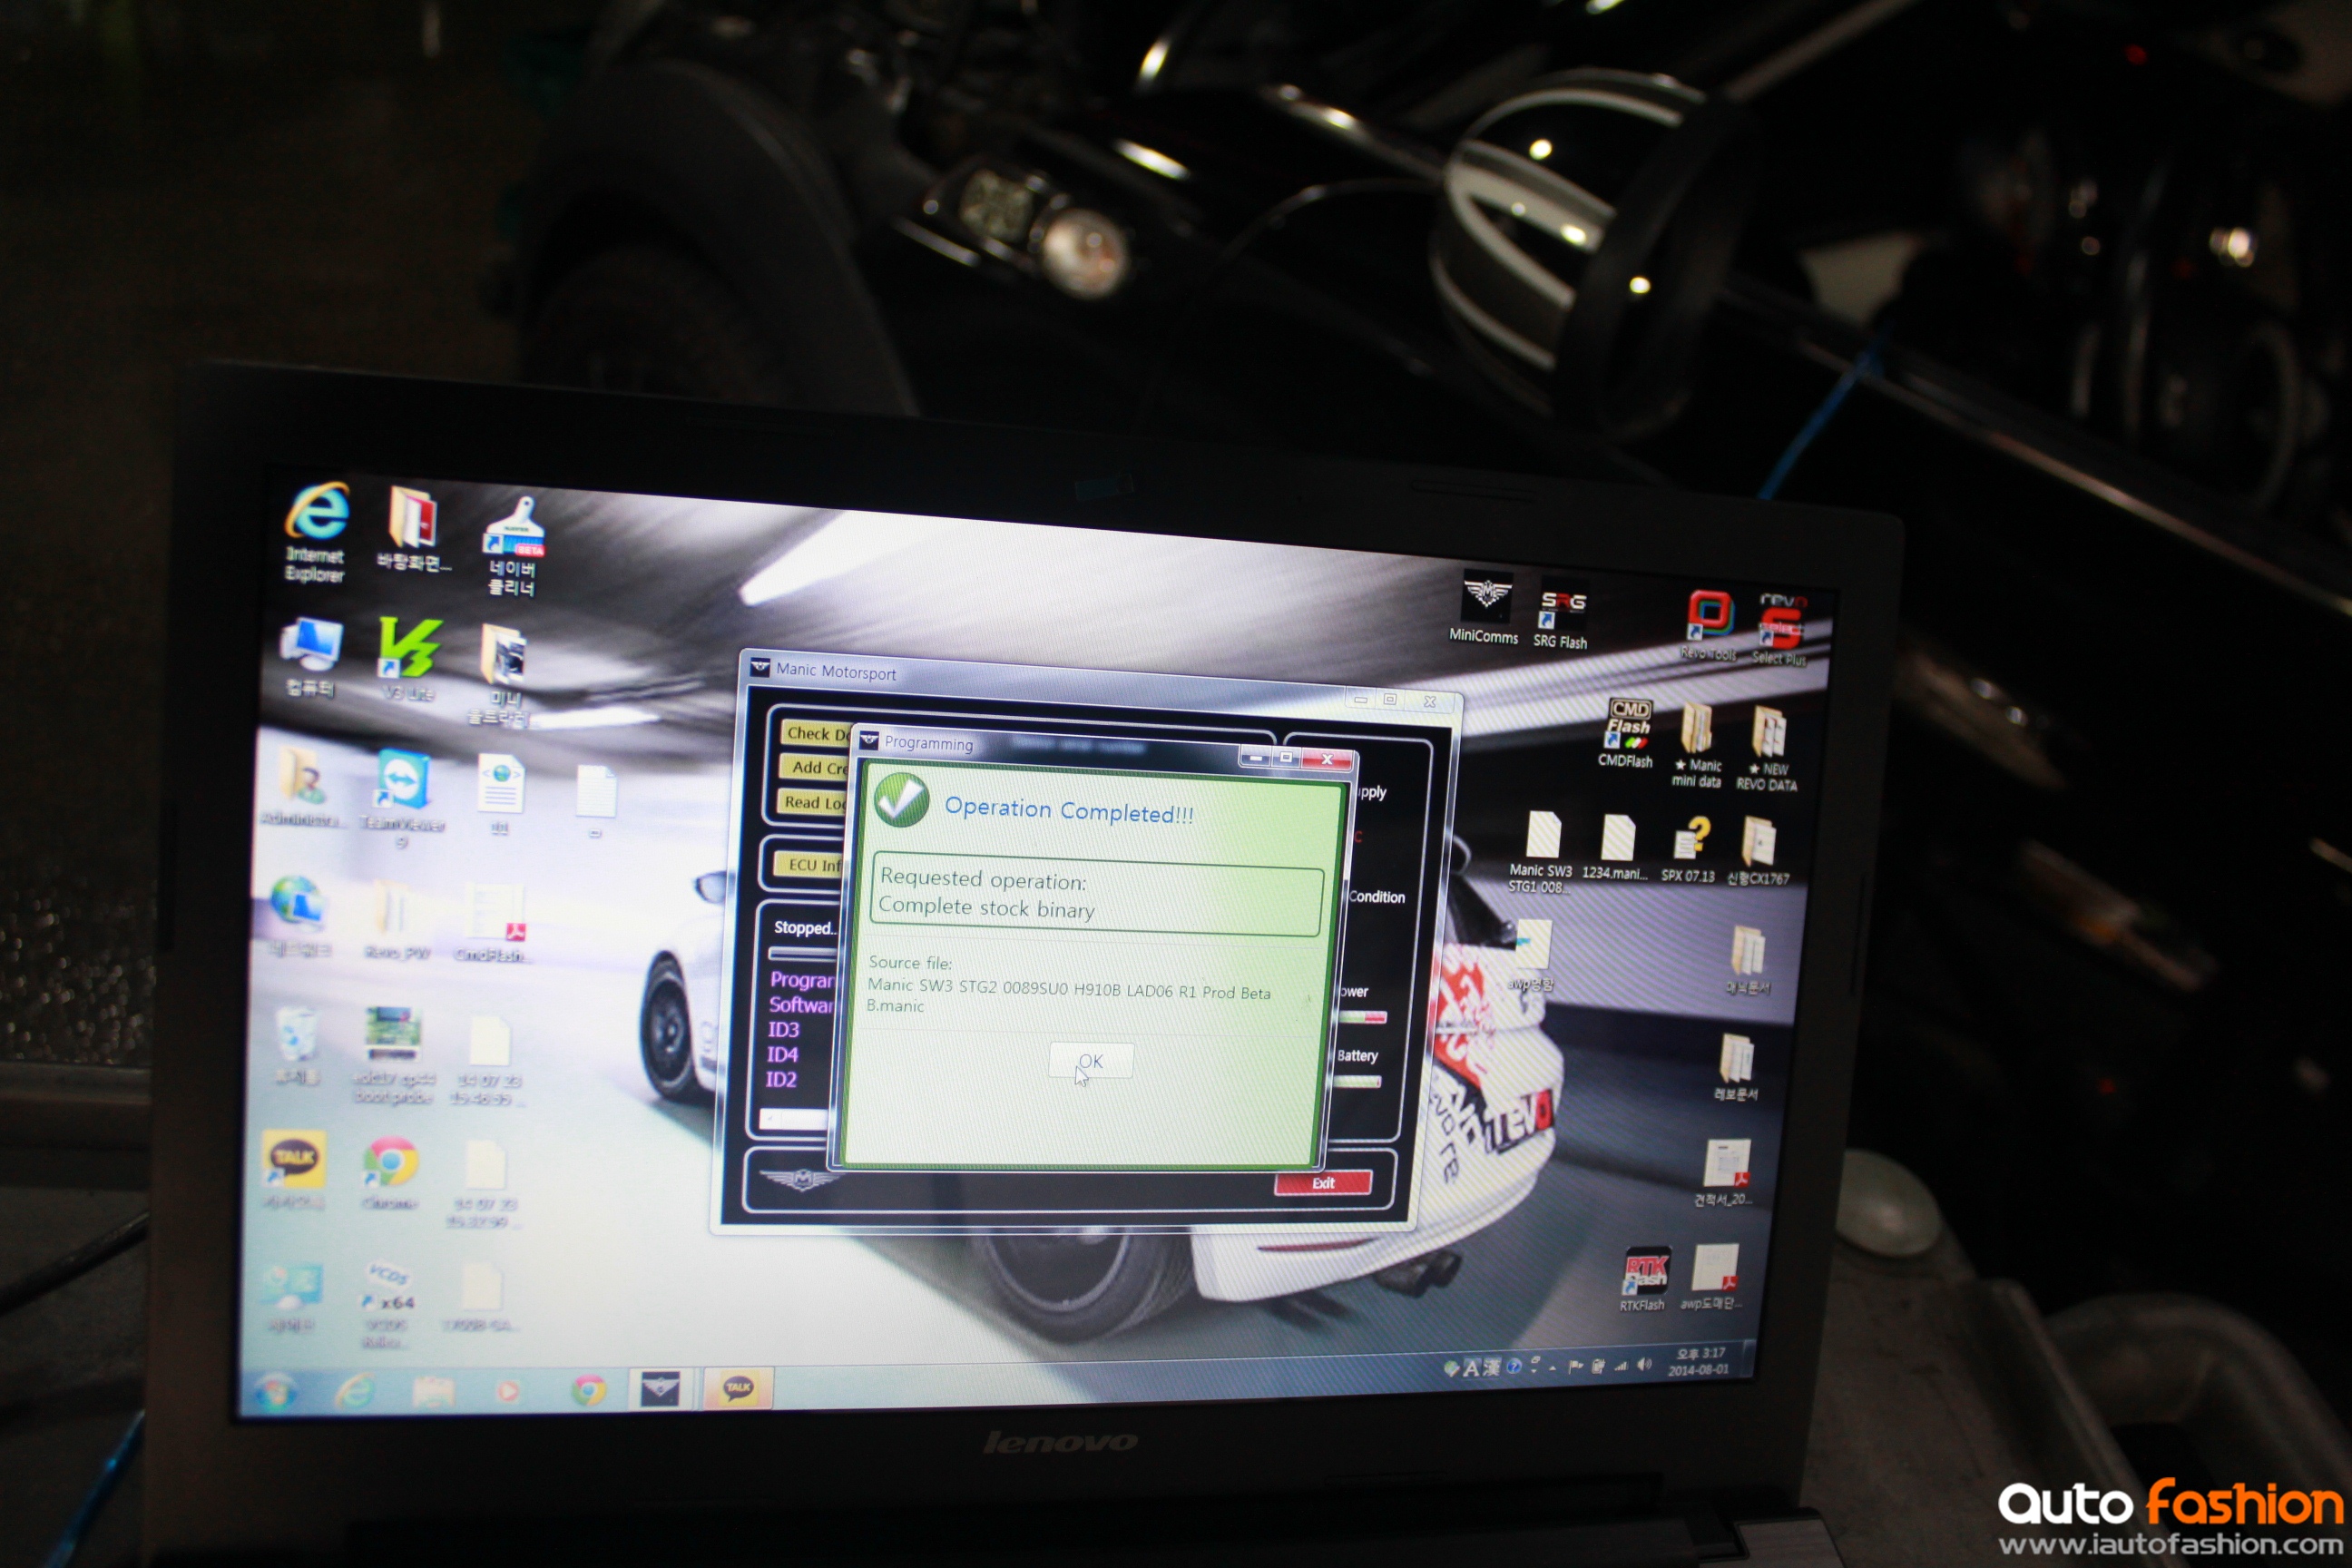The height and width of the screenshot is (1568, 2352).
Task: Open the Computer (컴퓨터) desktop icon
Action: point(311,656)
